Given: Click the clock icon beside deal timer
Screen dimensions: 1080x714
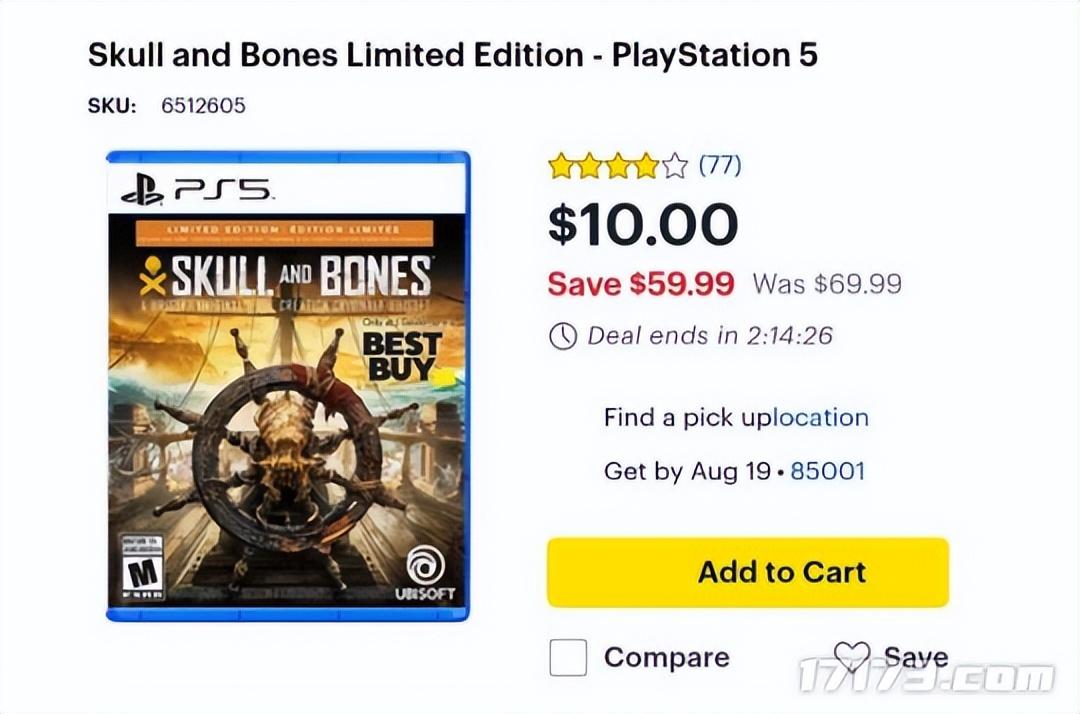Looking at the screenshot, I should 563,336.
